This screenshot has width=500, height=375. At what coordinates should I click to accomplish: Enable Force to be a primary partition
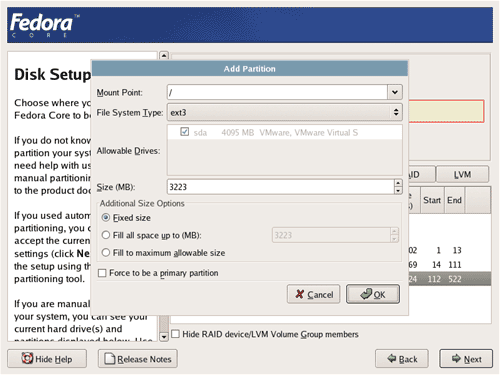pos(102,273)
